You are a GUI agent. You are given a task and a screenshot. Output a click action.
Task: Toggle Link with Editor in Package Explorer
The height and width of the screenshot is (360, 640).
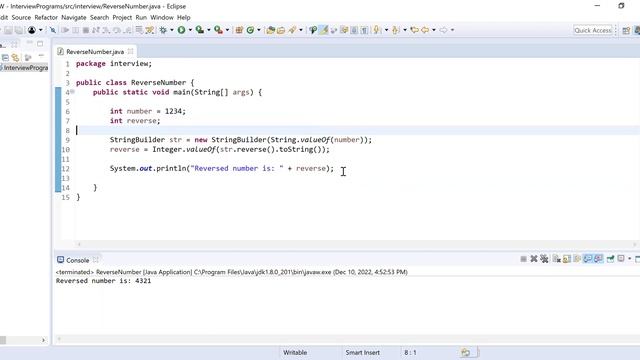point(16,58)
